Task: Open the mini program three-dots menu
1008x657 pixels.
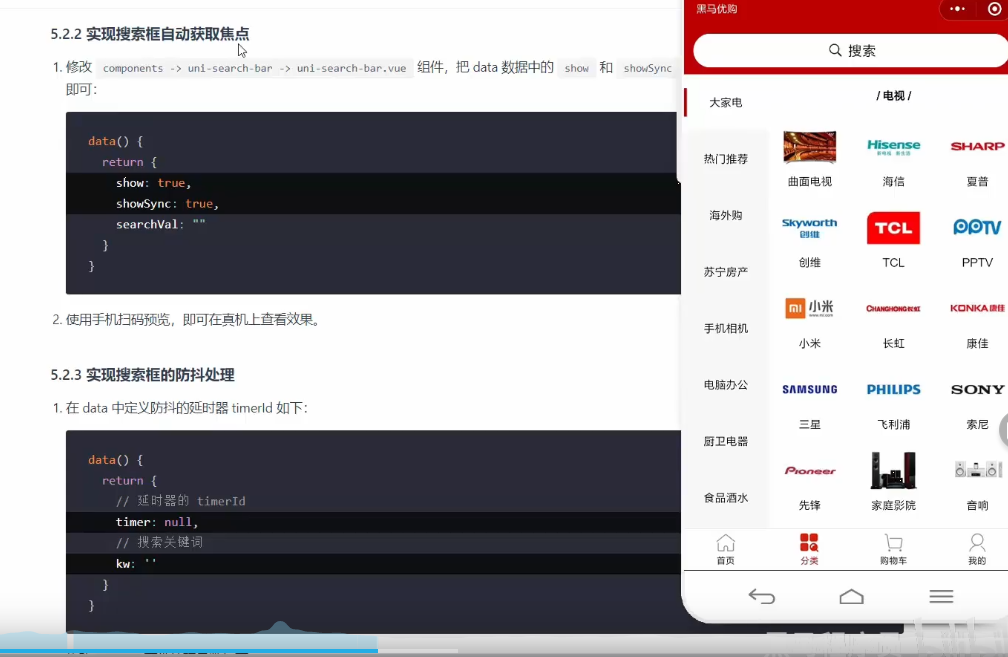Action: (x=958, y=9)
